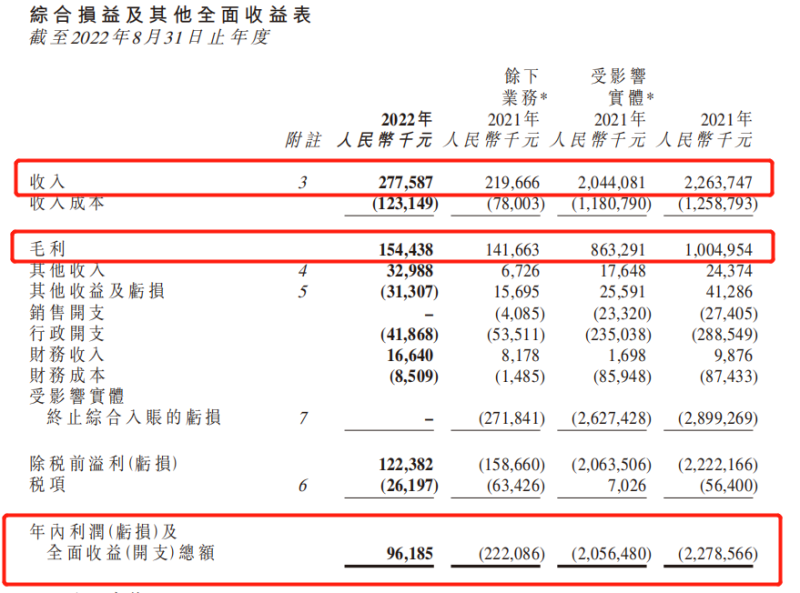Select the 2022 annual profit 96,185
Viewport: 800px width, 593px height.
(x=412, y=553)
